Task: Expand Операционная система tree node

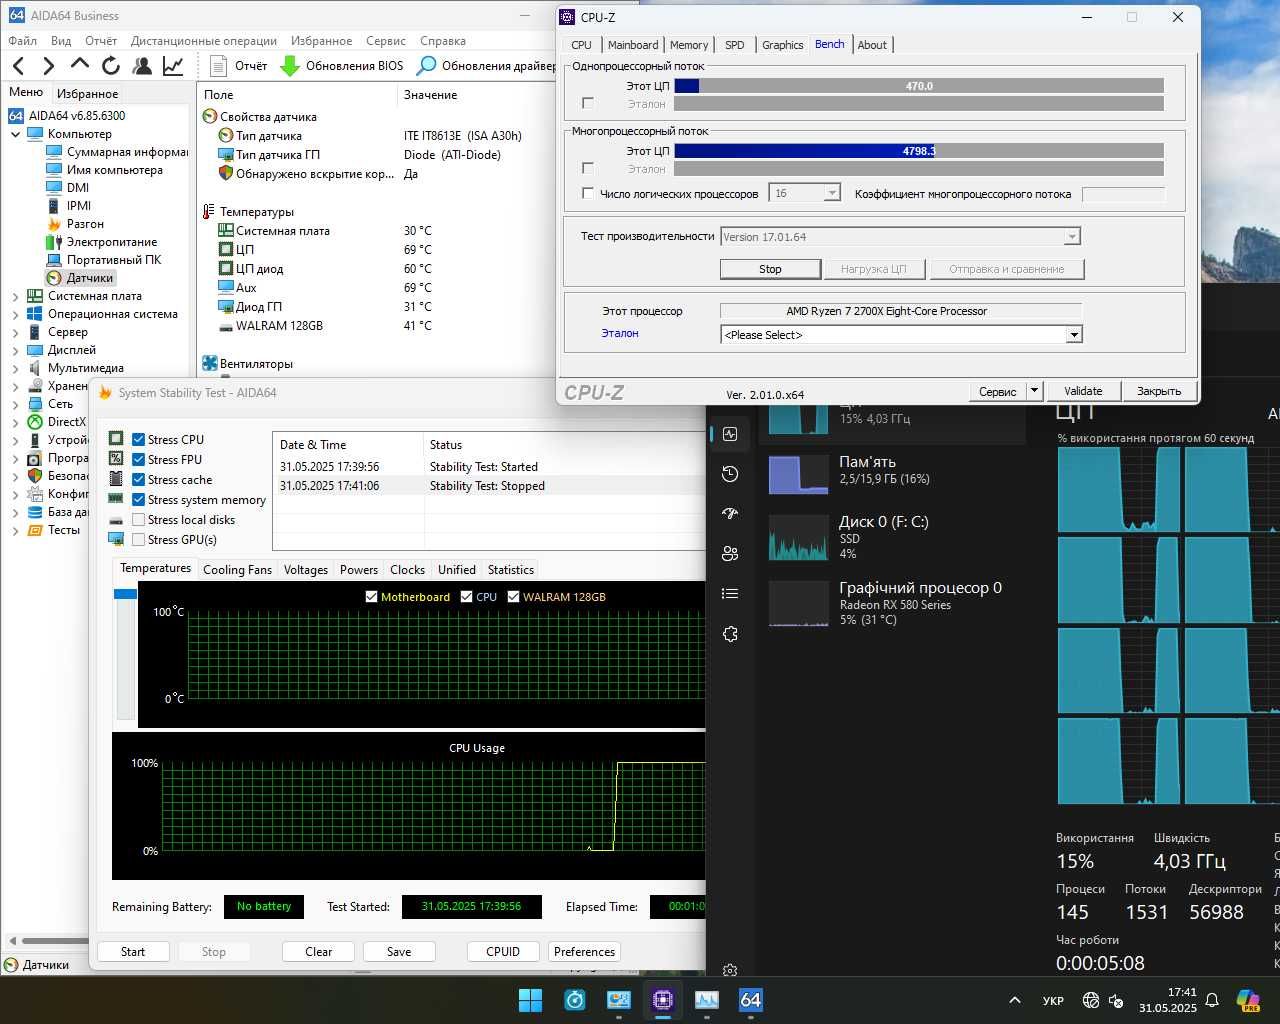Action: [15, 314]
